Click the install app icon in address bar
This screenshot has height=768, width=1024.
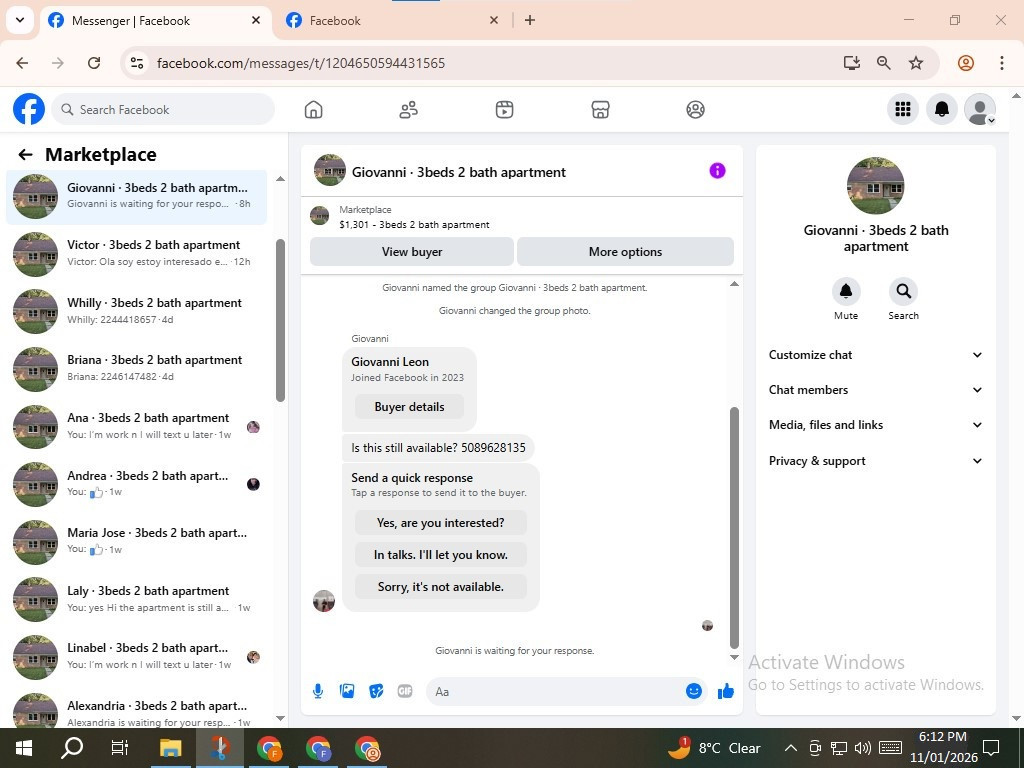[x=851, y=63]
